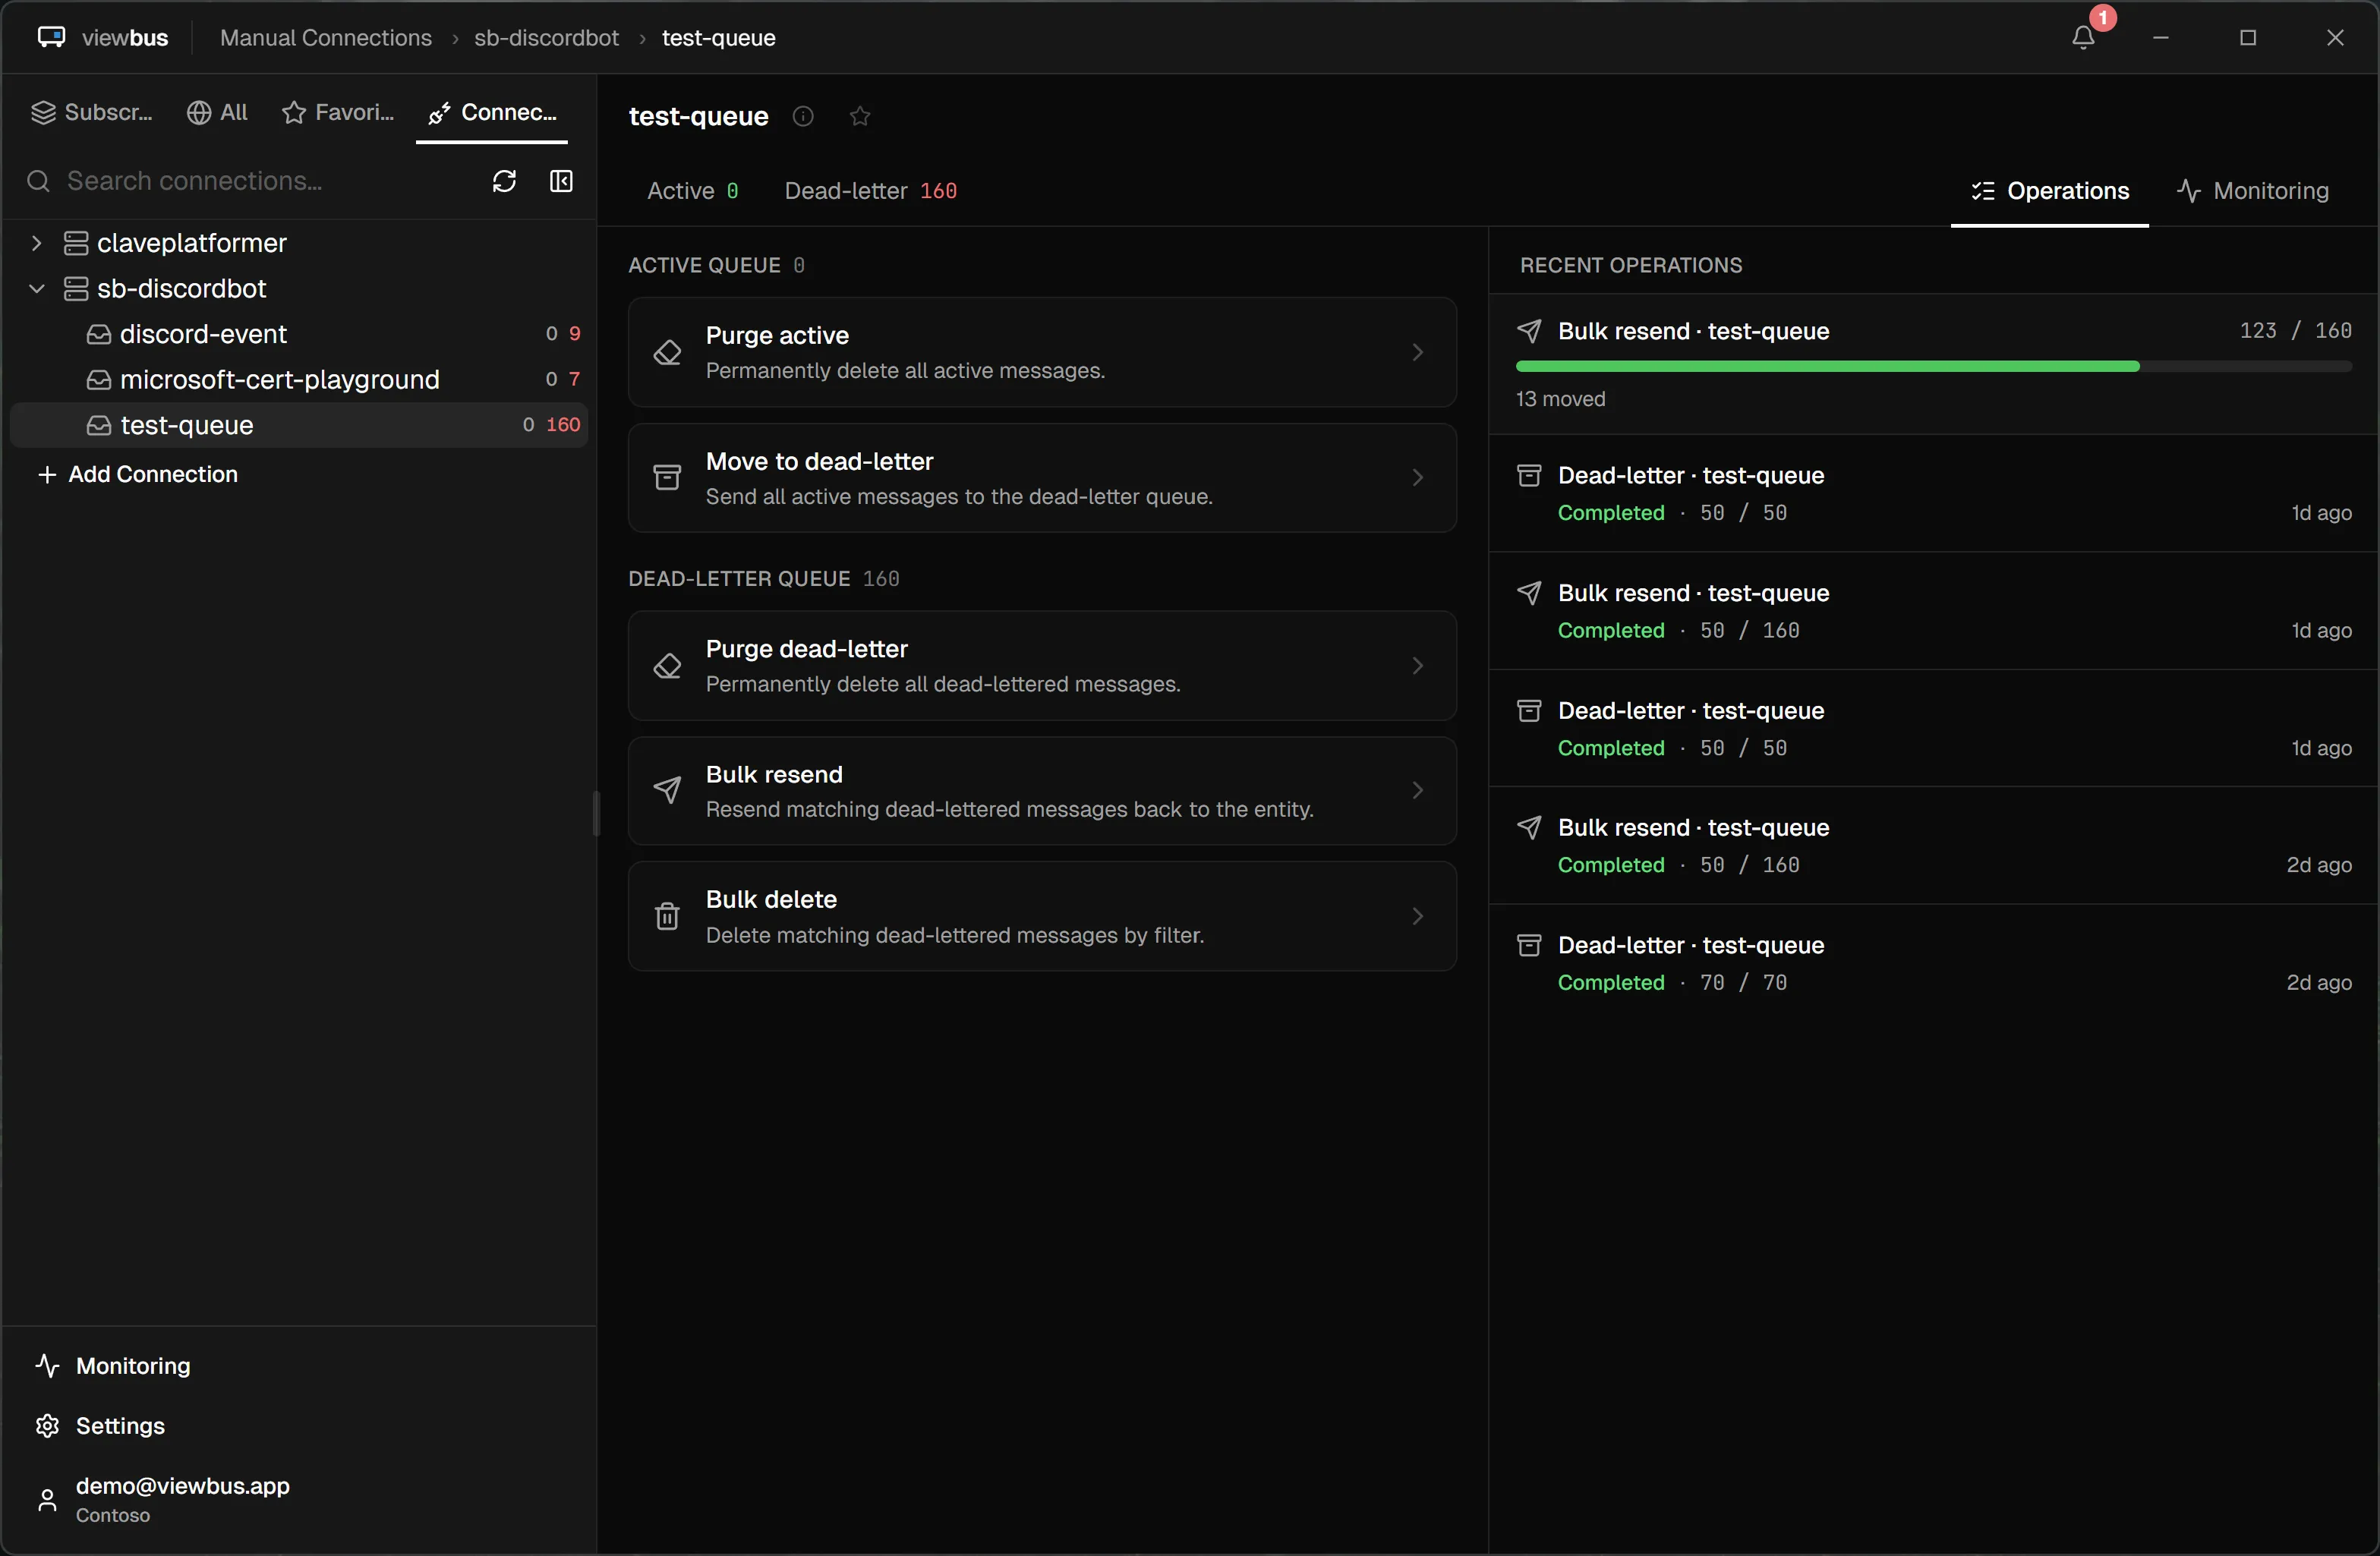The width and height of the screenshot is (2380, 1556).
Task: Open Bulk delete chevron arrow
Action: pos(1417,916)
